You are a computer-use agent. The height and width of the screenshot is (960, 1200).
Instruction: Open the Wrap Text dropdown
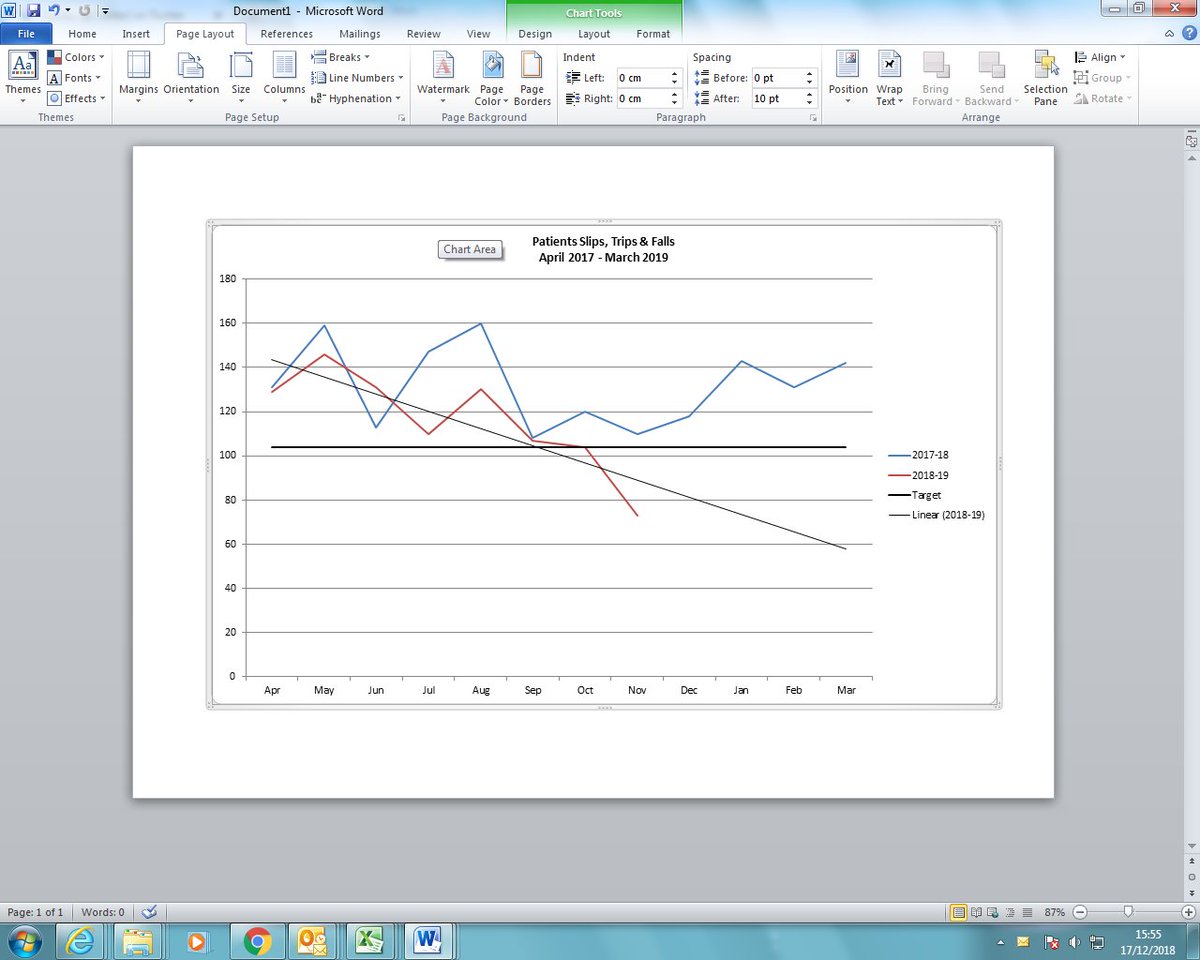pyautogui.click(x=889, y=77)
